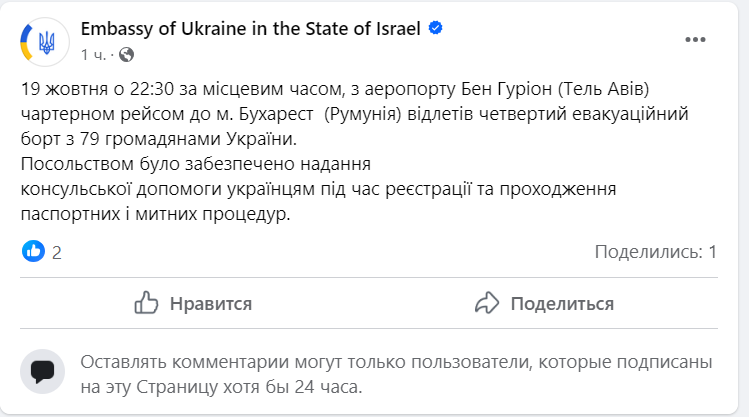The height and width of the screenshot is (417, 749).
Task: Open the post's "1 ч." timestamp link
Action: point(93,54)
